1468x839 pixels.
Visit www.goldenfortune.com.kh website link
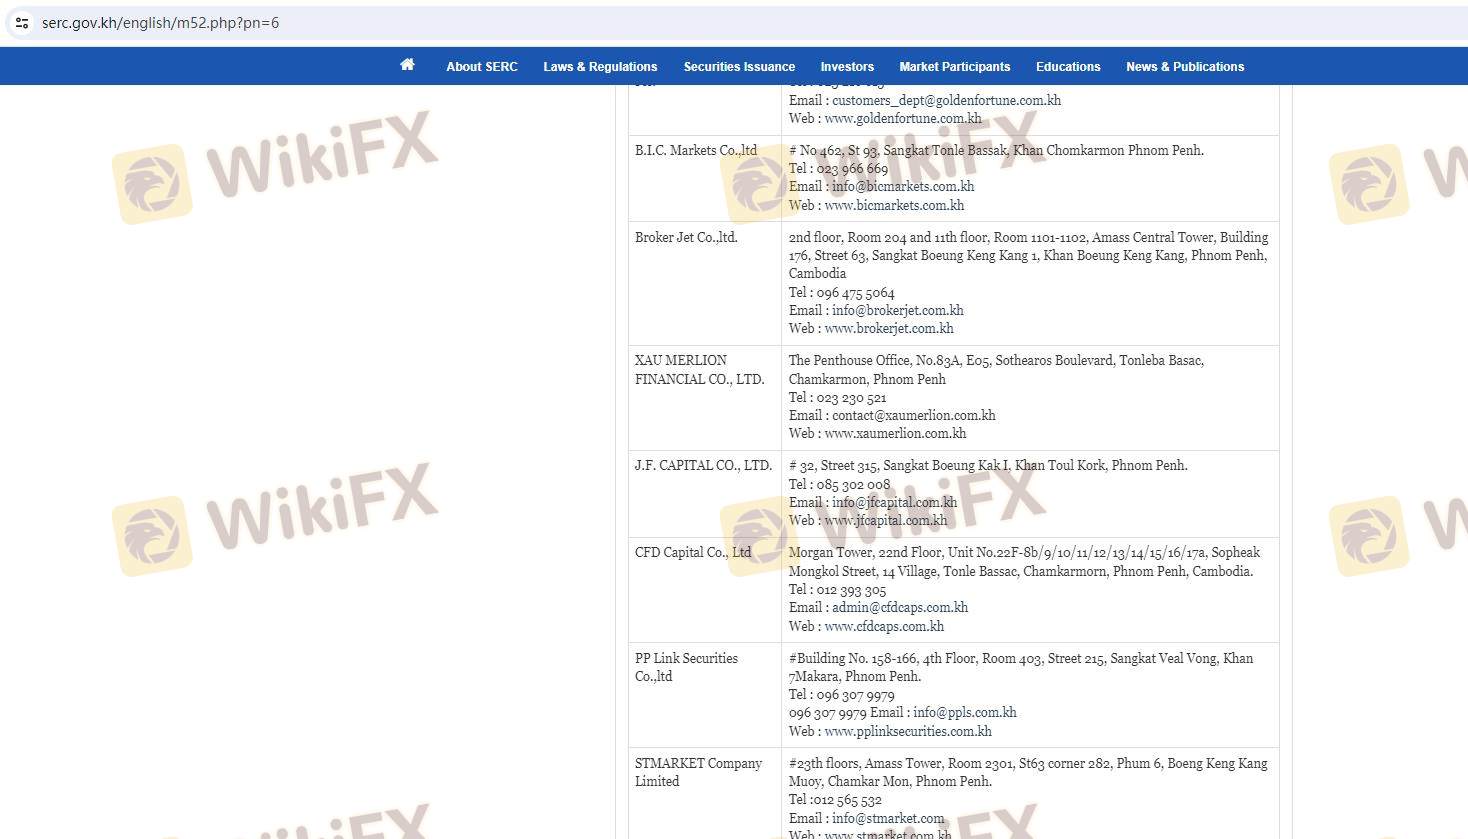click(x=903, y=118)
